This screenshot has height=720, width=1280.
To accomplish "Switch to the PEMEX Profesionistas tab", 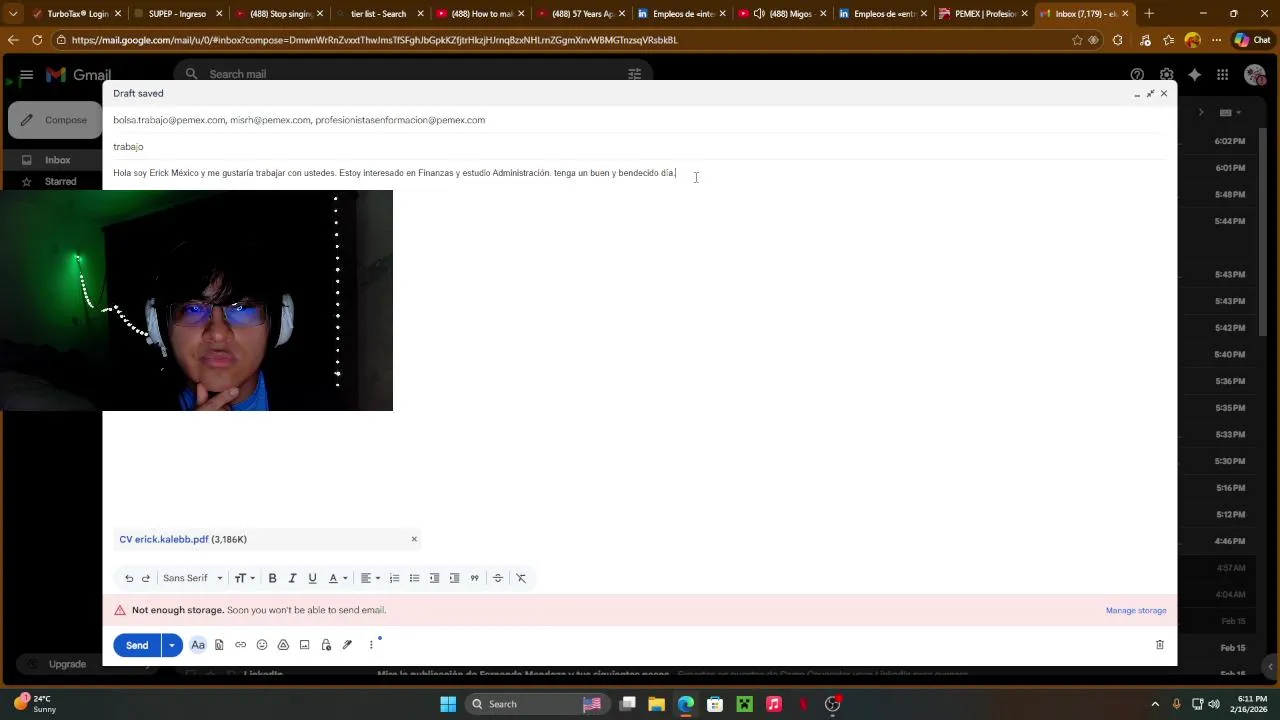I will point(983,14).
